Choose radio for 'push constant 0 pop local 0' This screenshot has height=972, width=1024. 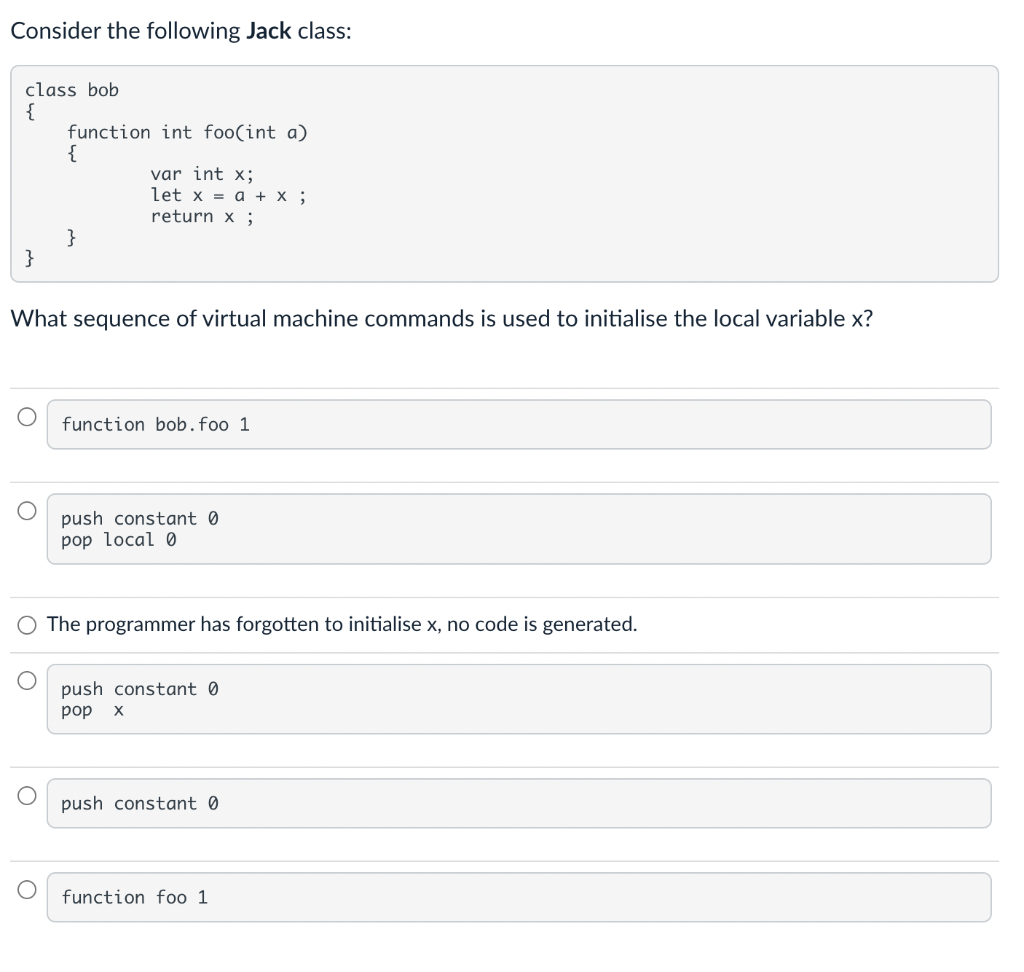(x=27, y=509)
